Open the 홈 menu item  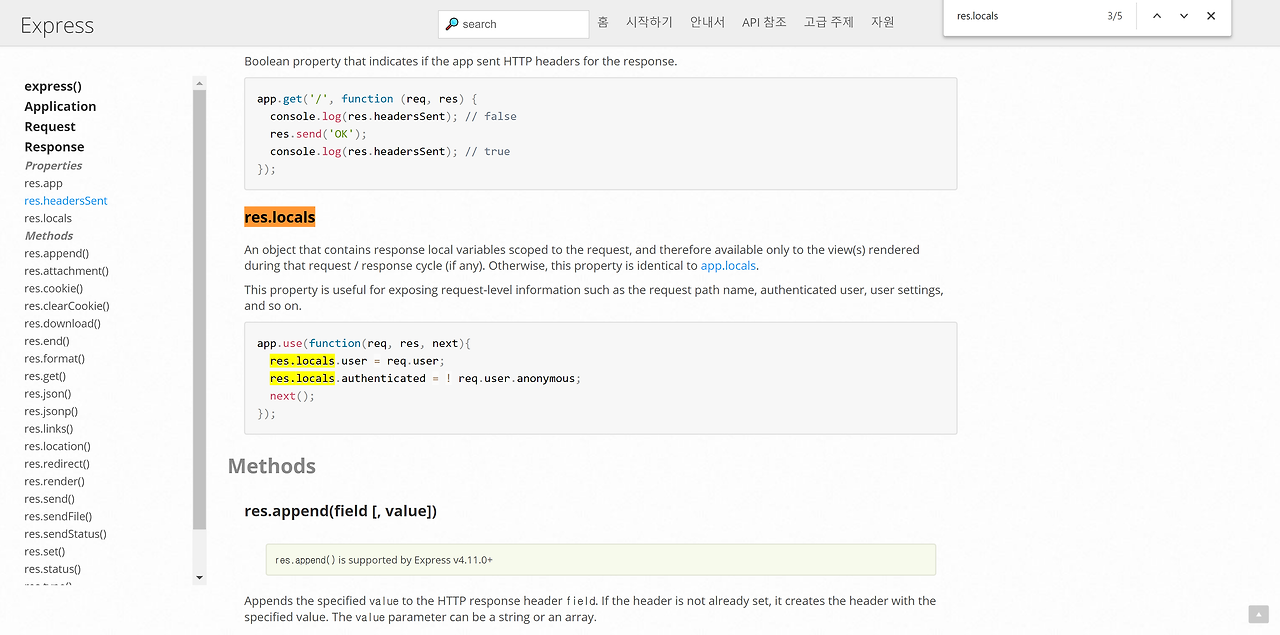pos(603,22)
